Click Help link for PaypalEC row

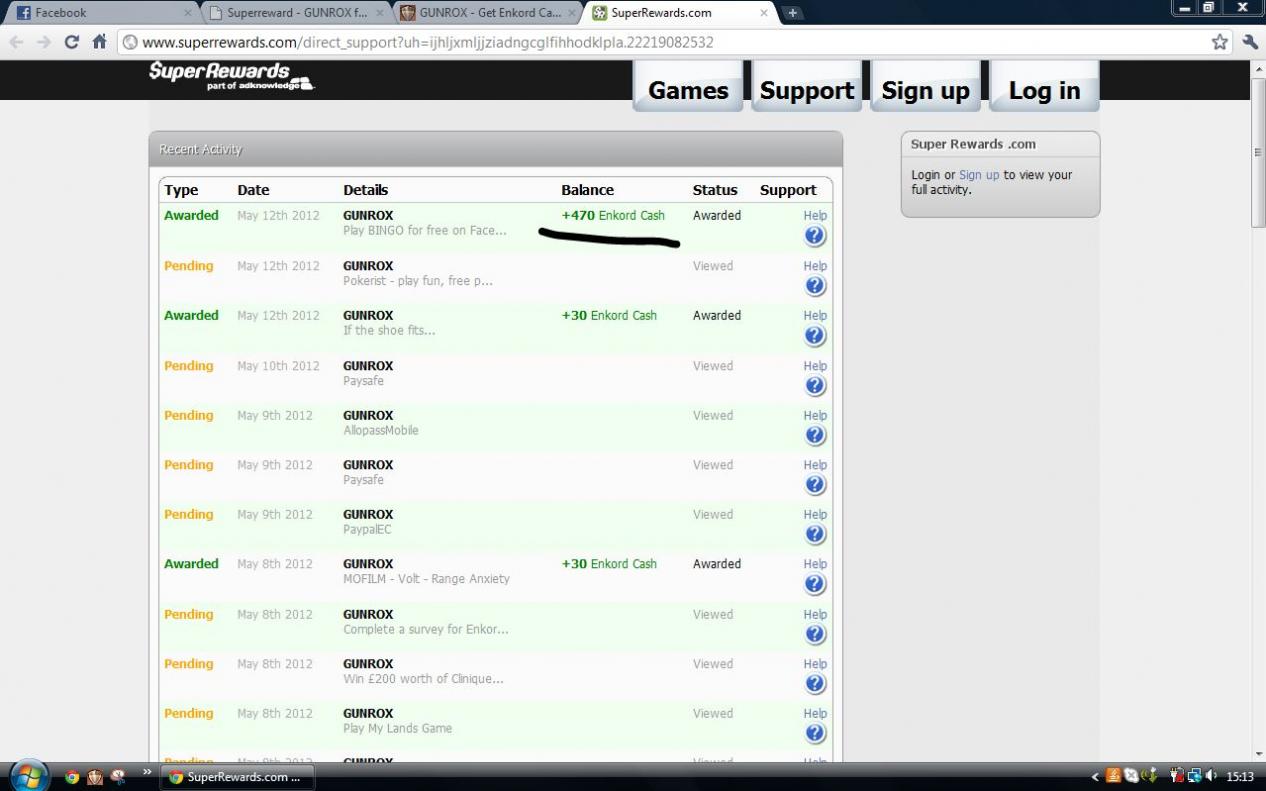[x=815, y=514]
